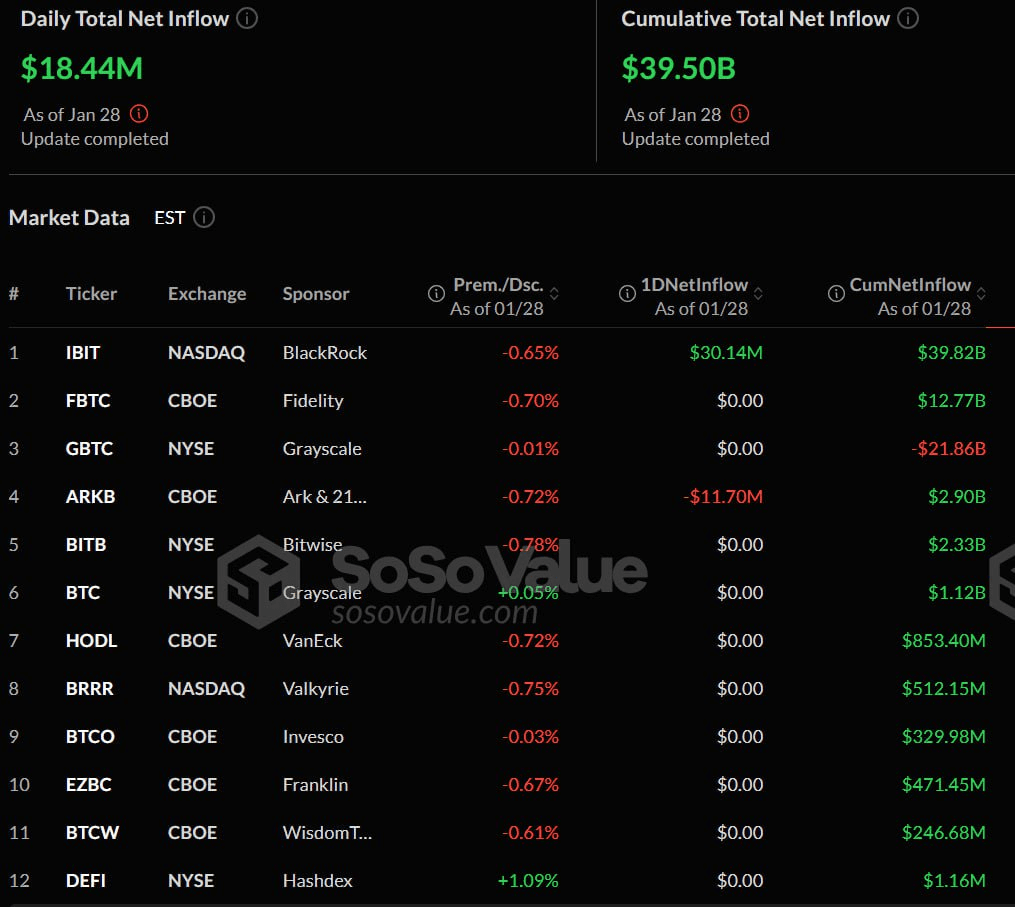This screenshot has height=907, width=1015.
Task: Sort the table by 1DNetInflow
Action: 757,293
